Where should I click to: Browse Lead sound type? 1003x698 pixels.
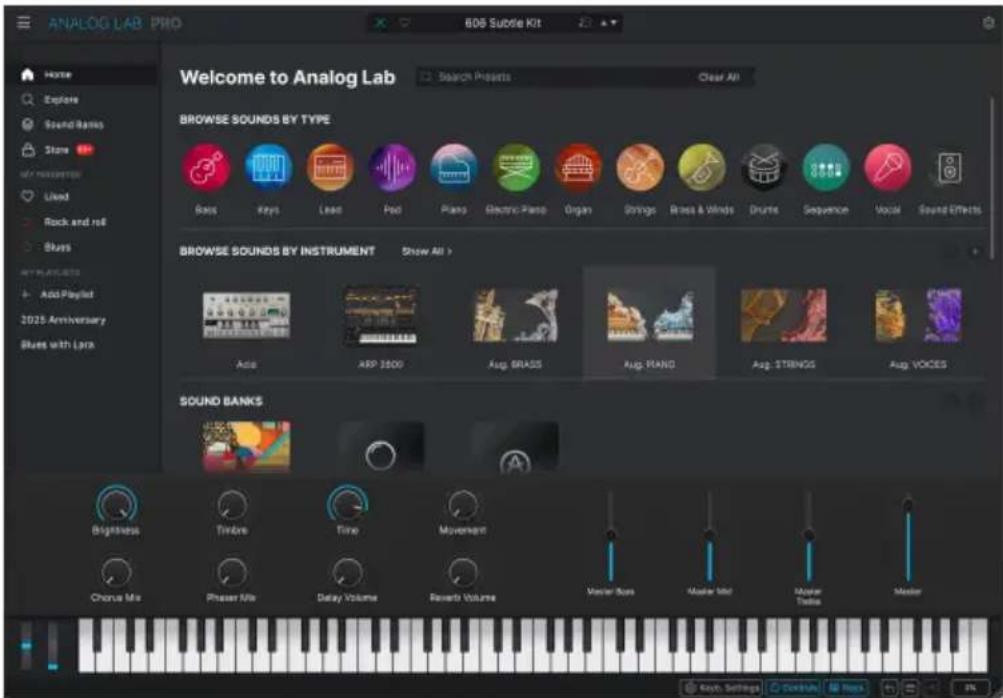pyautogui.click(x=330, y=168)
